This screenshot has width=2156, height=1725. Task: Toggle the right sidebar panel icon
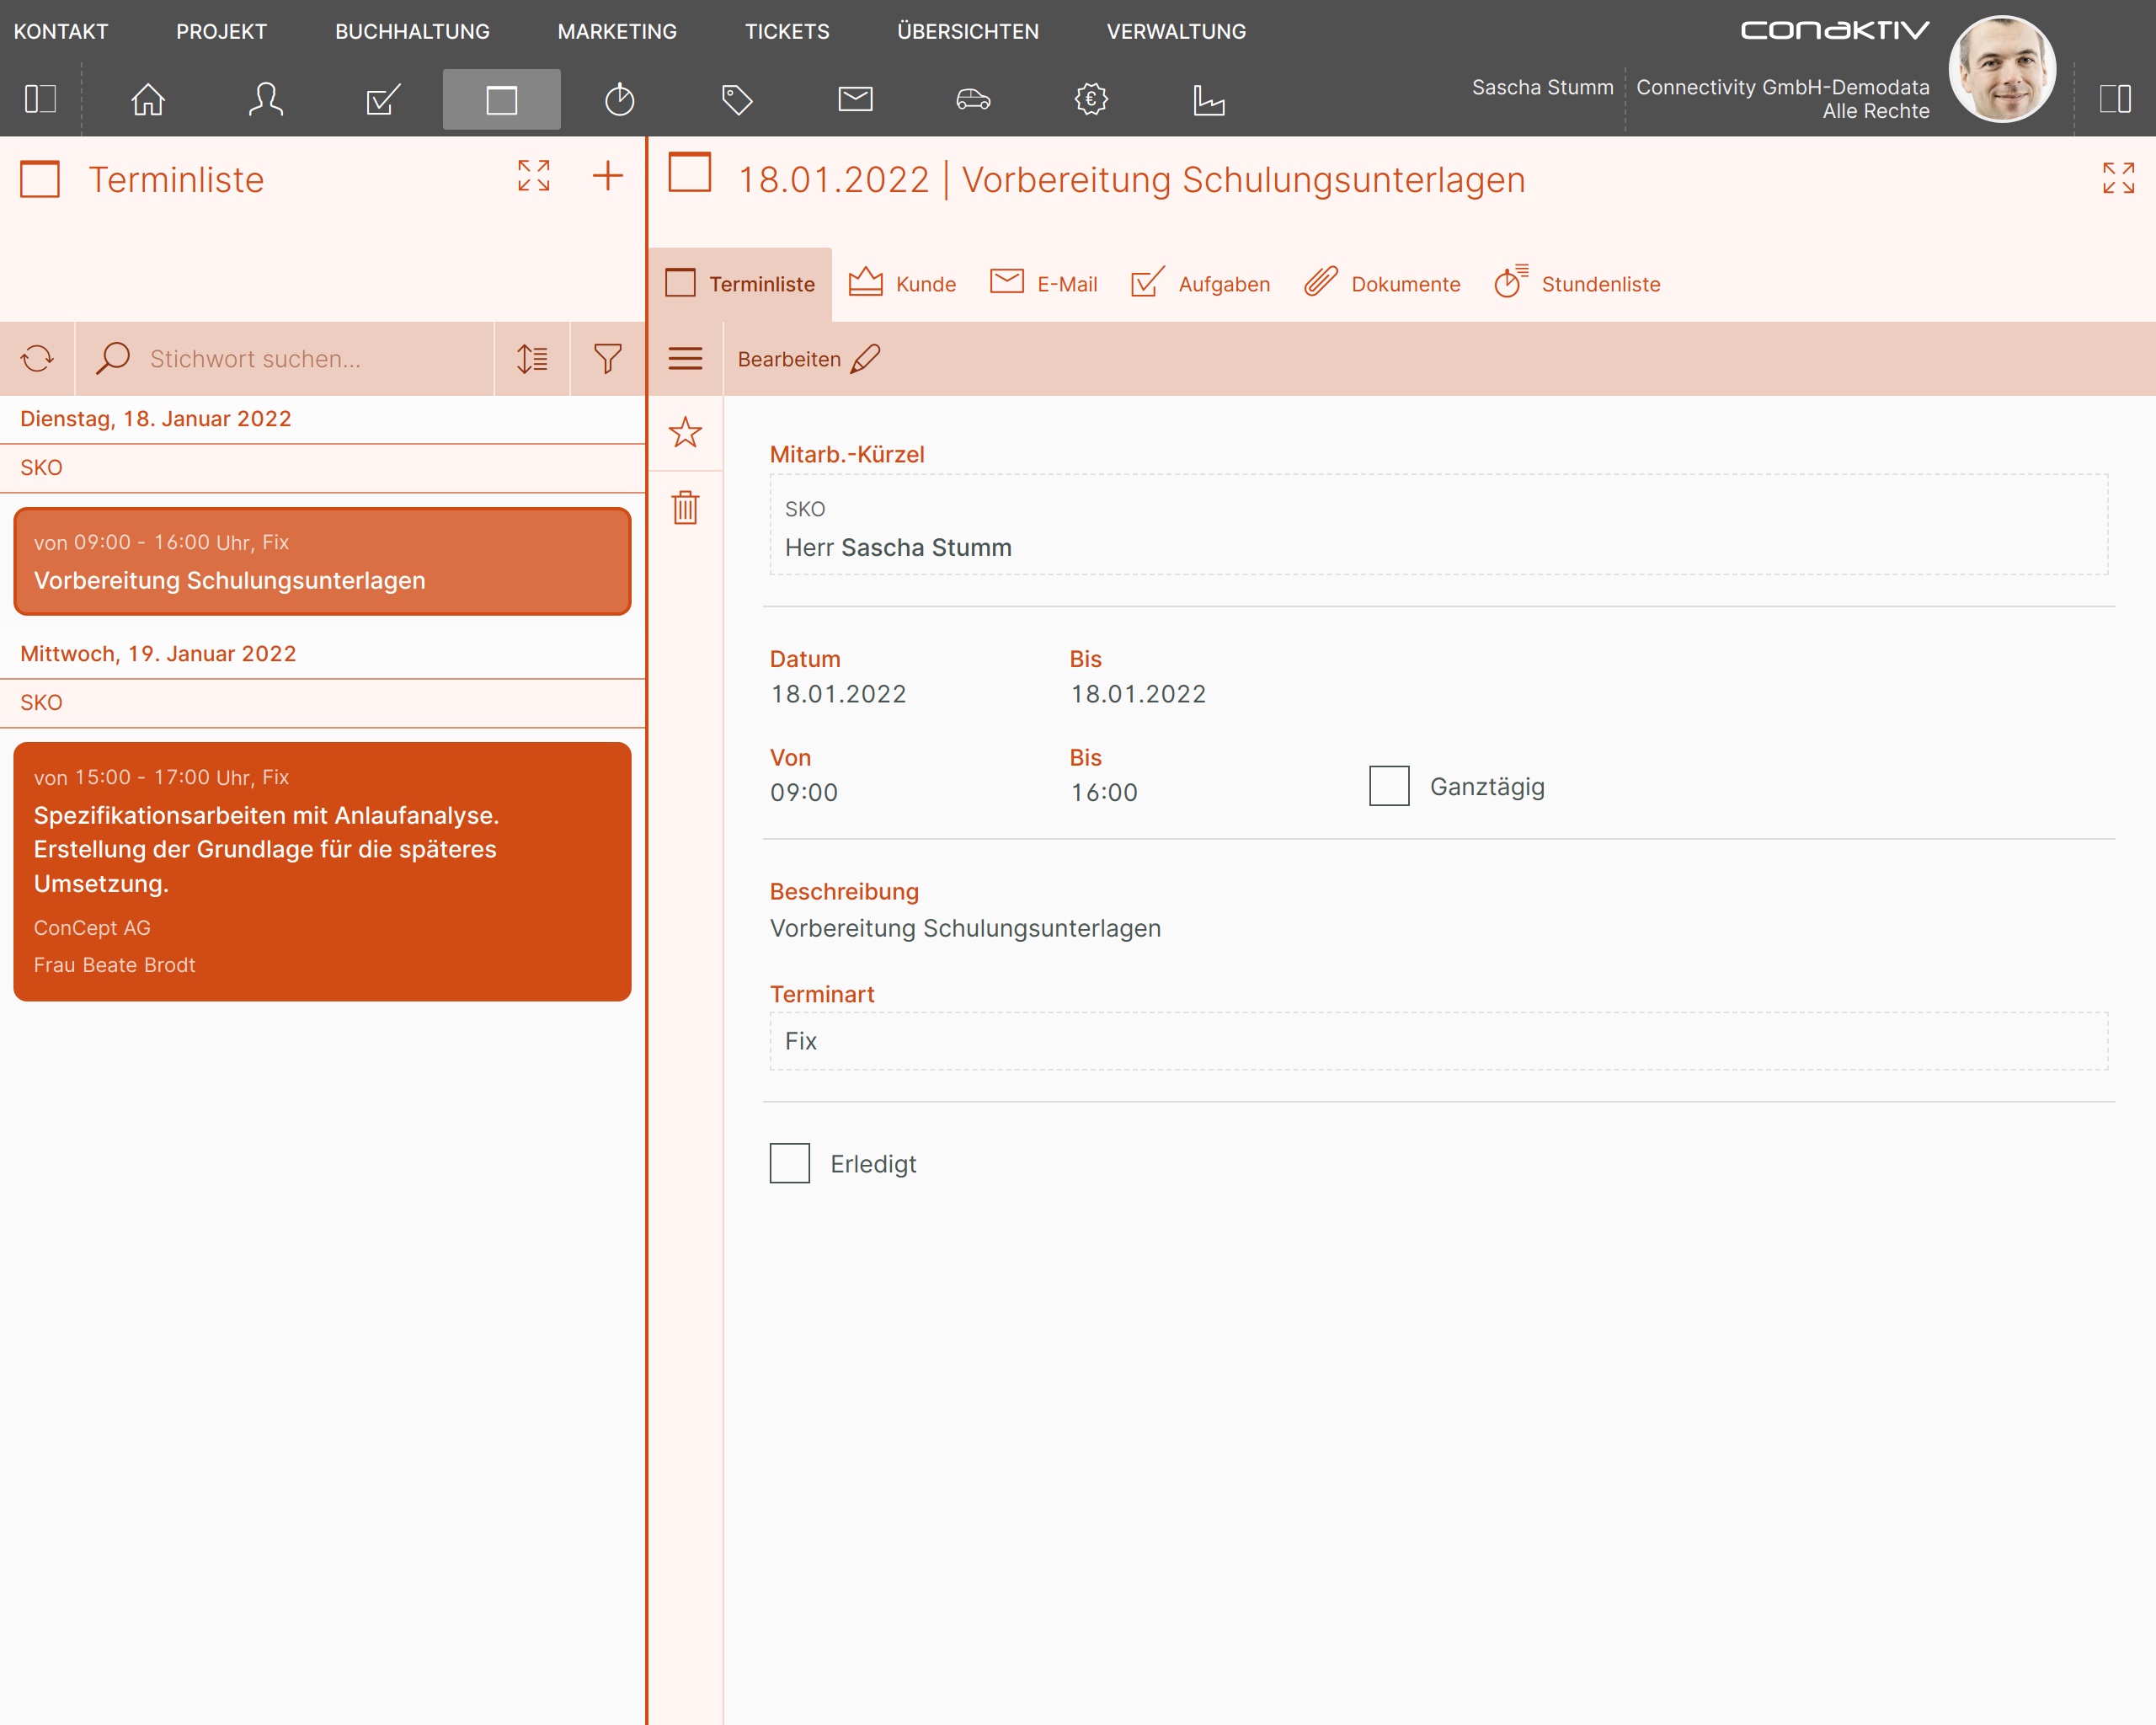pyautogui.click(x=2116, y=99)
